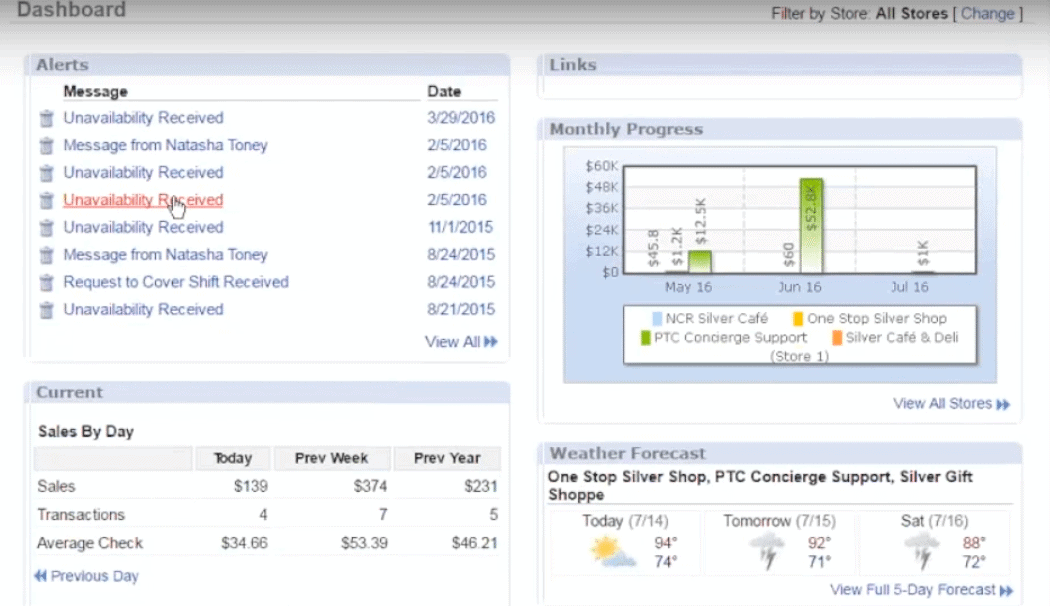Click View All Stores link

click(x=951, y=404)
